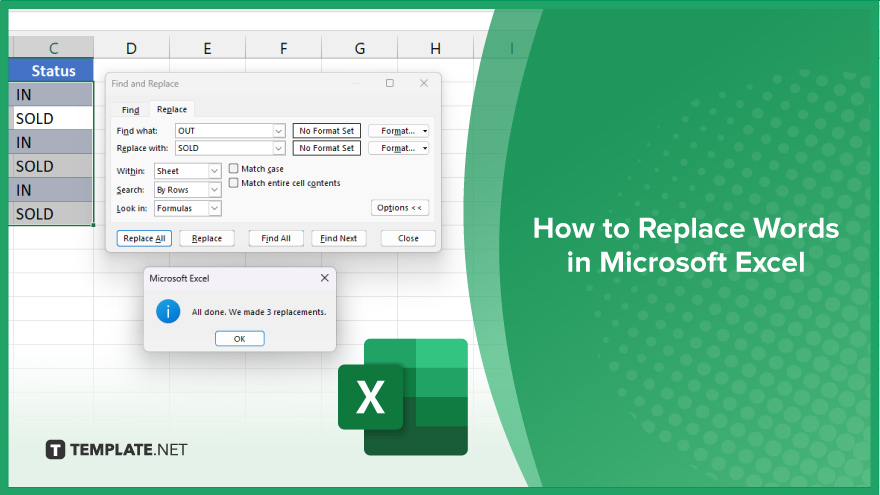This screenshot has height=495, width=880.
Task: Click No Format Set preview for Find what
Action: (x=327, y=131)
